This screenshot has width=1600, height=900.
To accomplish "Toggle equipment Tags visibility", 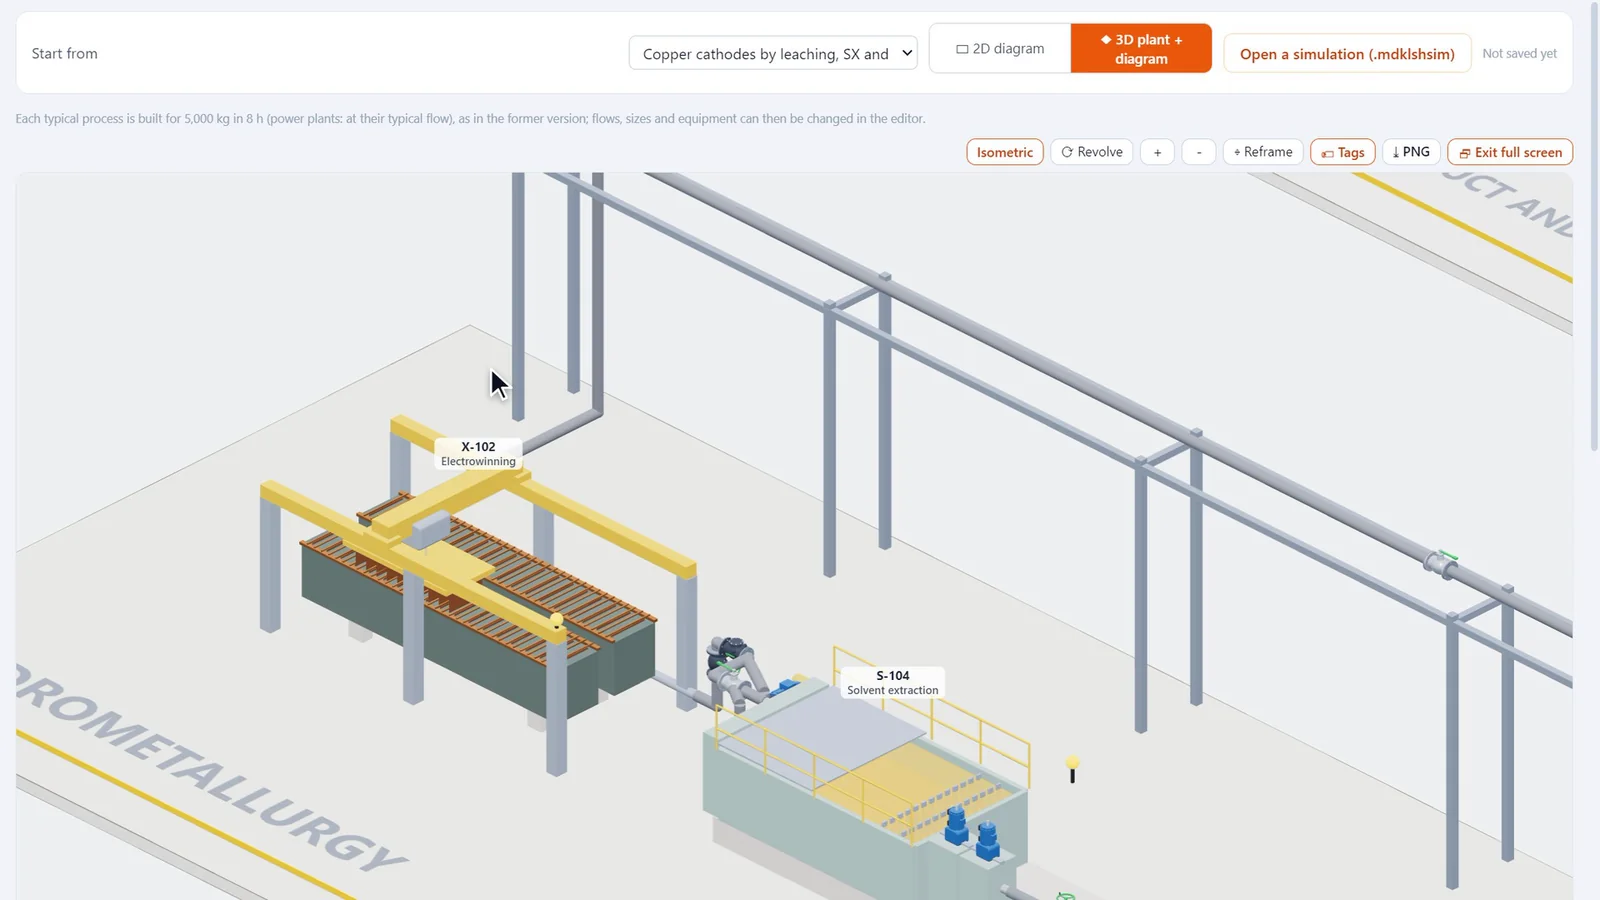I will pyautogui.click(x=1343, y=152).
